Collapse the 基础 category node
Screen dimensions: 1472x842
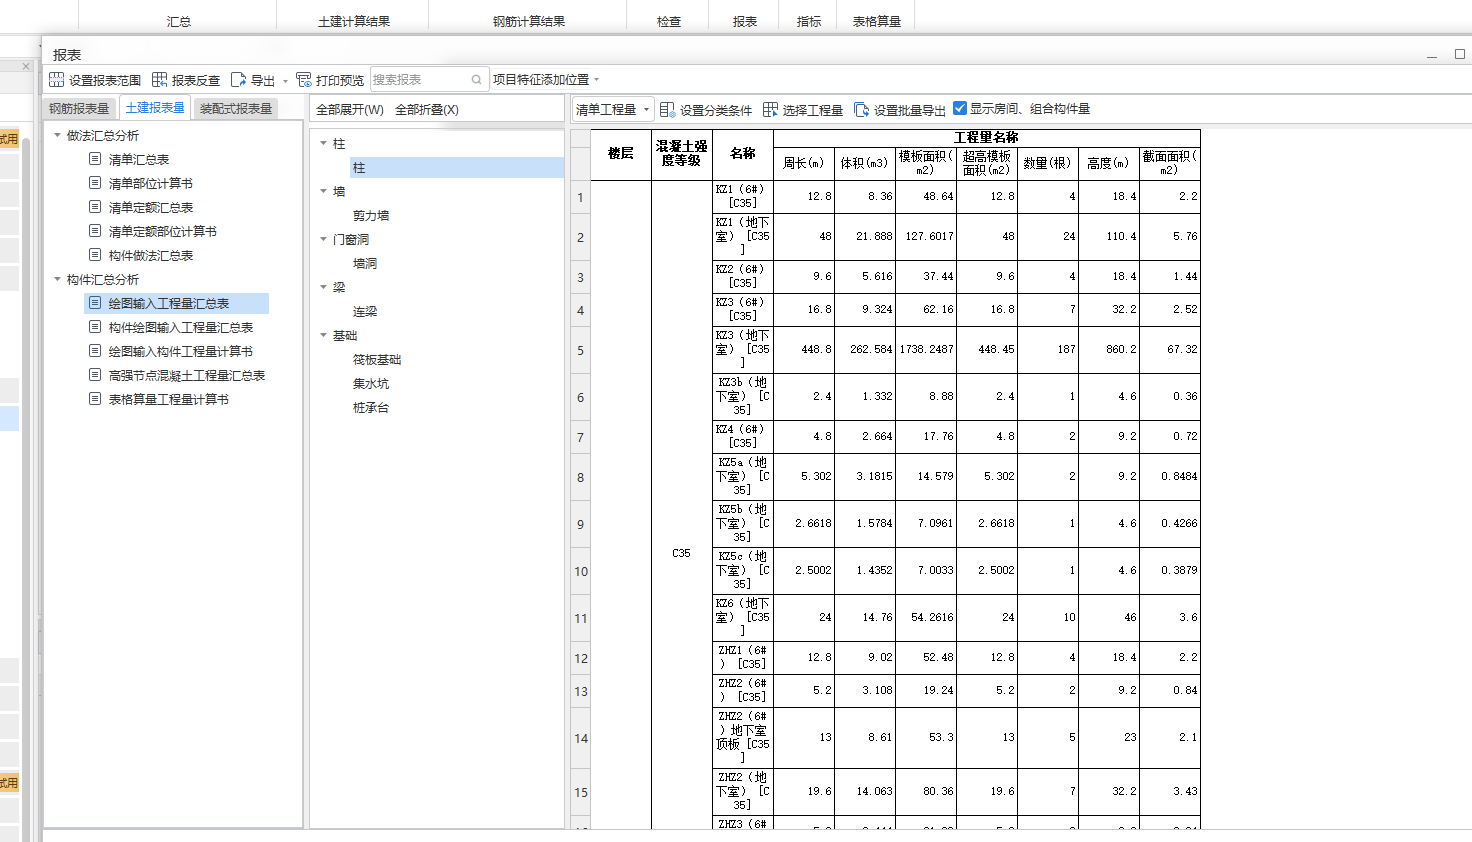click(x=323, y=335)
